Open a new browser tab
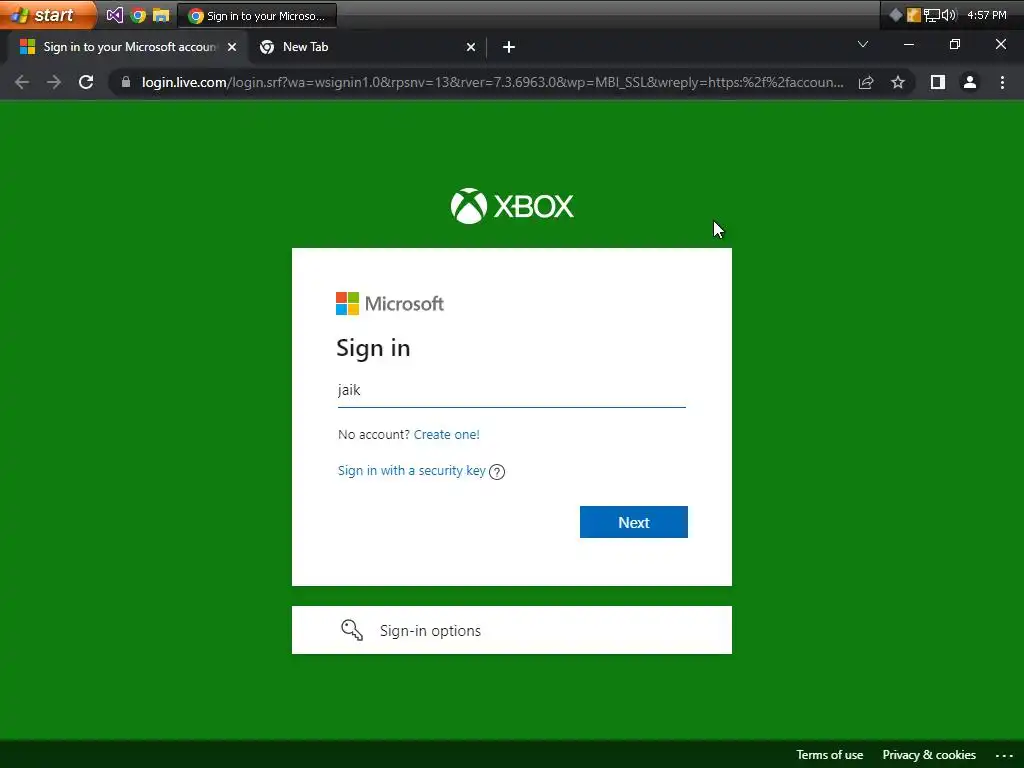 pyautogui.click(x=509, y=47)
